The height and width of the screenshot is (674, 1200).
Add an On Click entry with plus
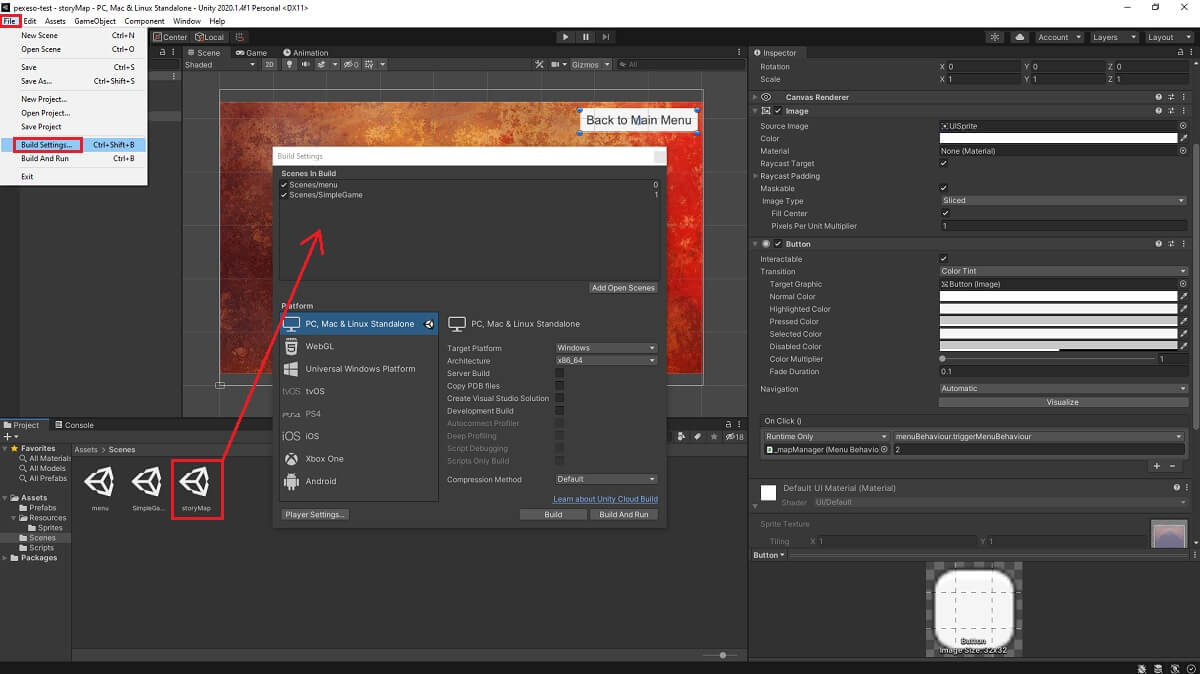[1157, 466]
